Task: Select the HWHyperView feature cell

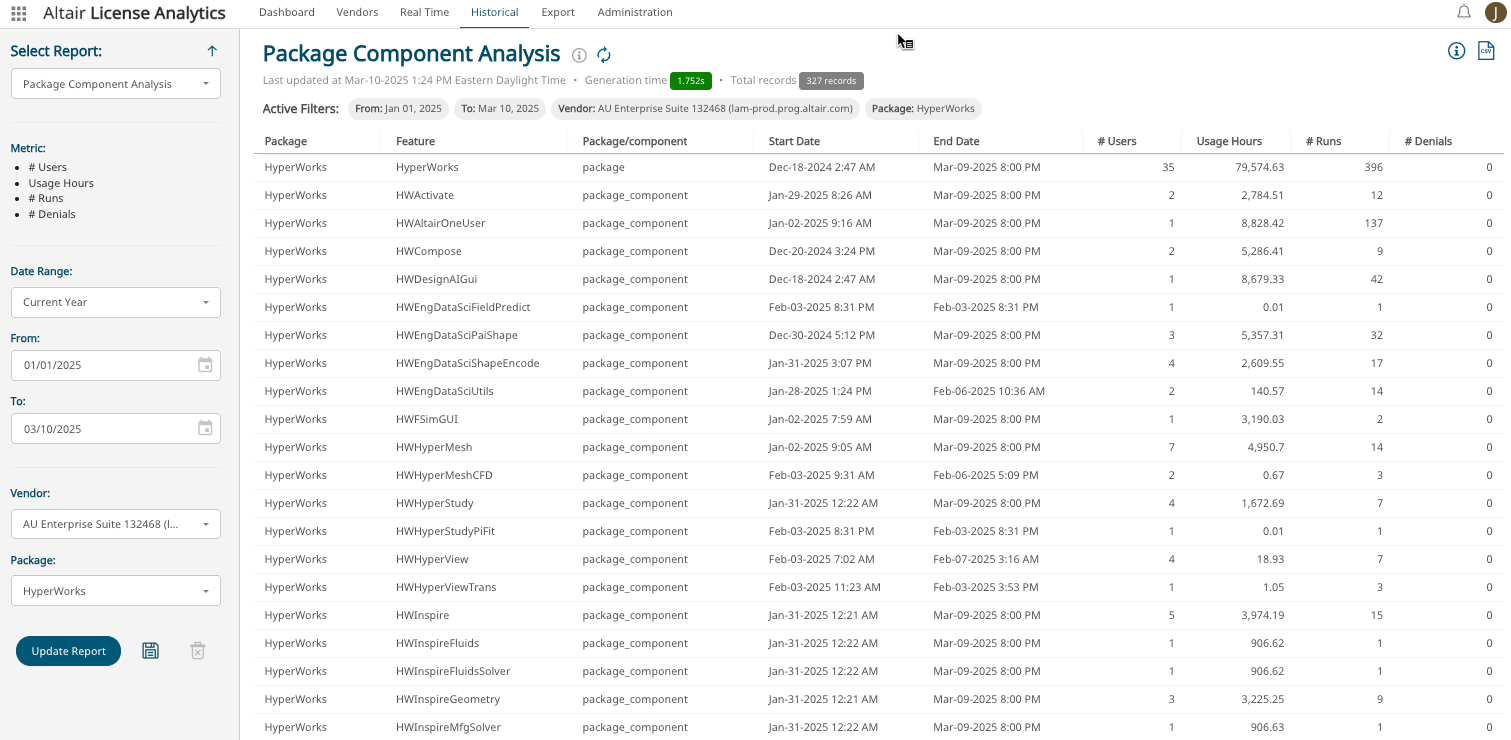Action: 432,559
